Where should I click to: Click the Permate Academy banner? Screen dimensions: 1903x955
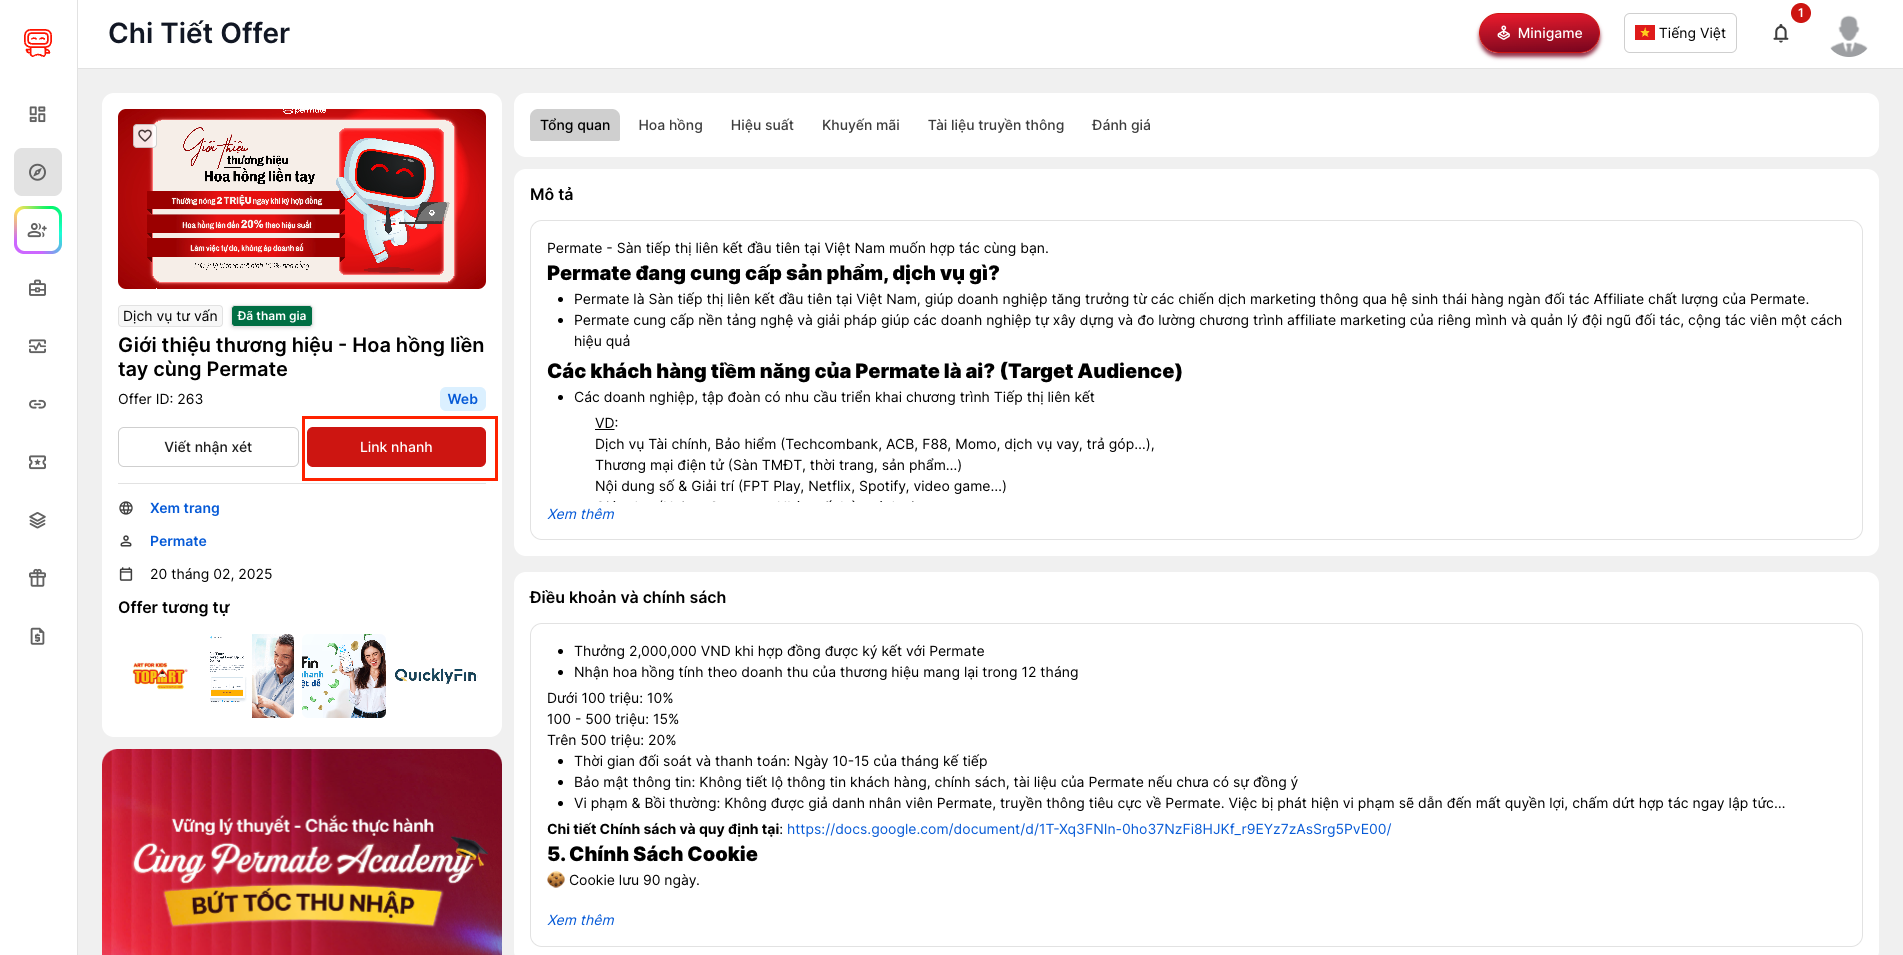tap(302, 852)
